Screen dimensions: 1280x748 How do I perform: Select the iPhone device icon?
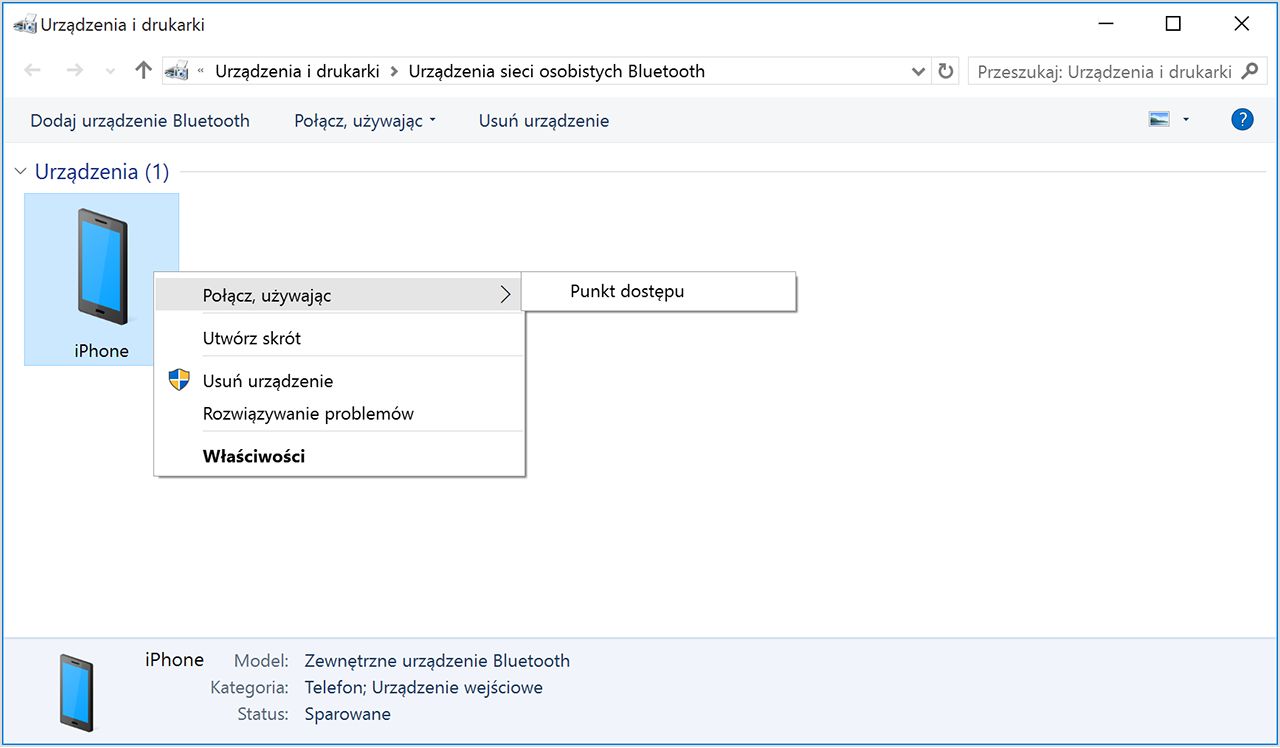pos(102,279)
